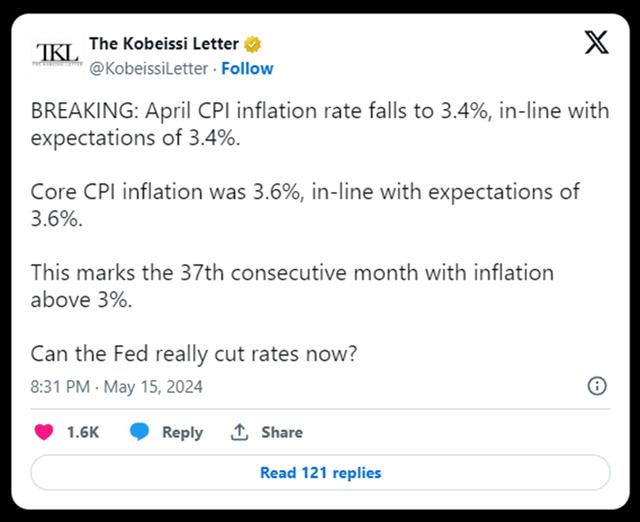Follow The Kobeissi Letter account
The width and height of the screenshot is (640, 522).
click(x=247, y=69)
